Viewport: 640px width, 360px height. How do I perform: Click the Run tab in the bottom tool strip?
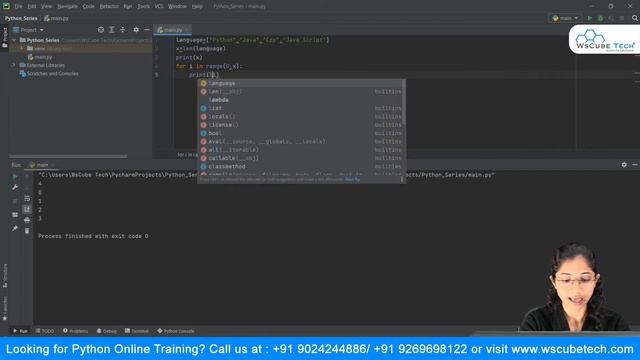20,331
